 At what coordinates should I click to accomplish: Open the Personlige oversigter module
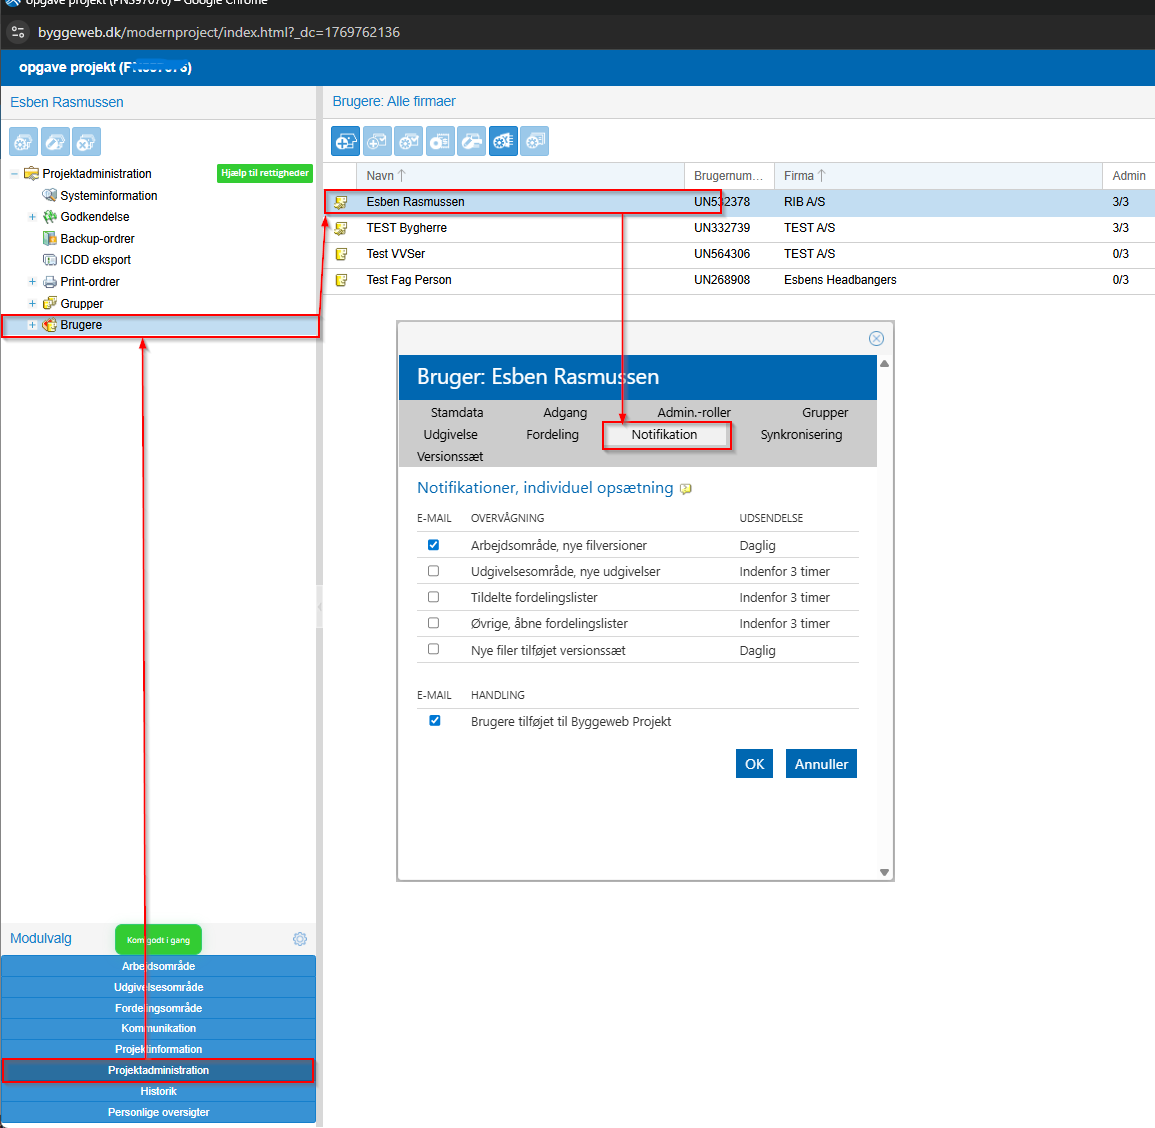(x=158, y=1113)
